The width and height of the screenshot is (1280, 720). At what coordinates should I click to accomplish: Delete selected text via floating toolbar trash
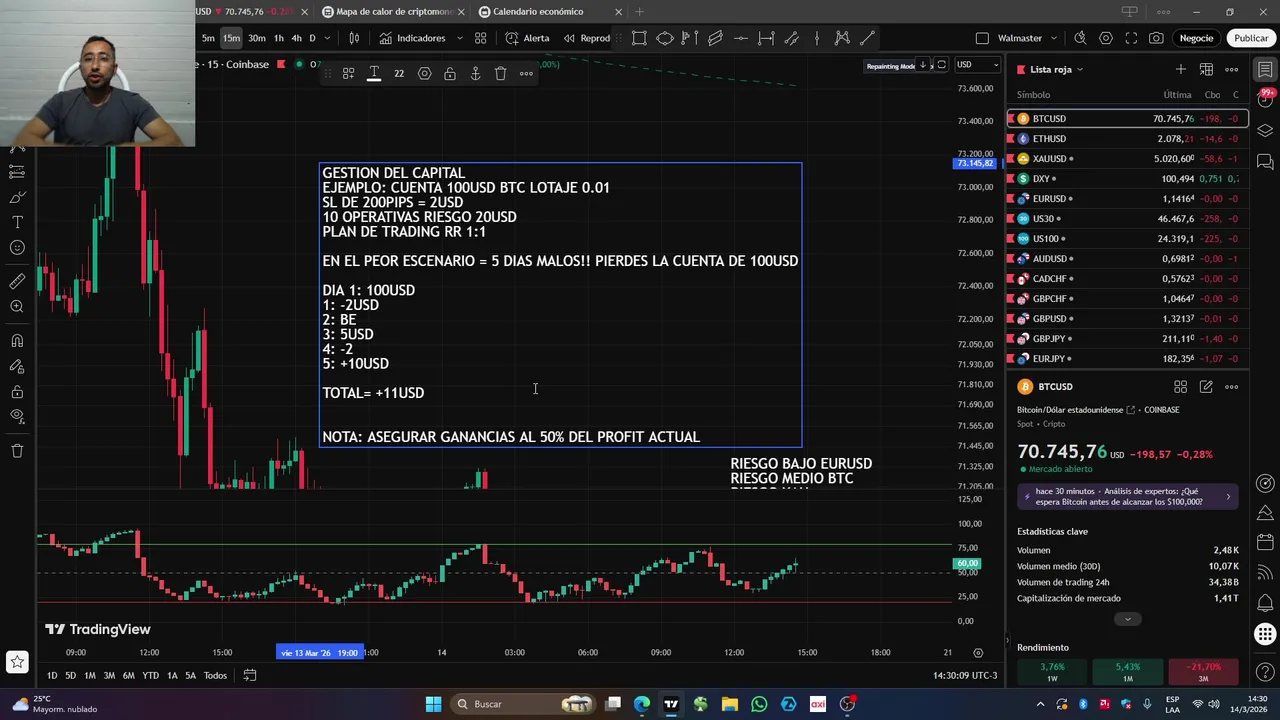click(501, 74)
